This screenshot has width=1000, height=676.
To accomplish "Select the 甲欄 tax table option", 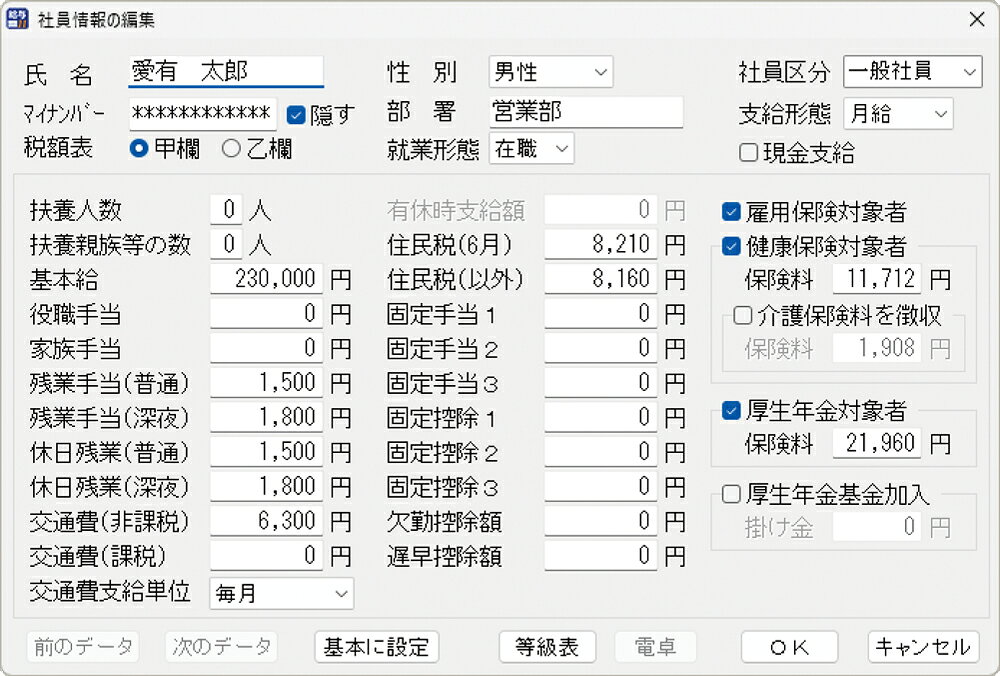I will pos(140,149).
